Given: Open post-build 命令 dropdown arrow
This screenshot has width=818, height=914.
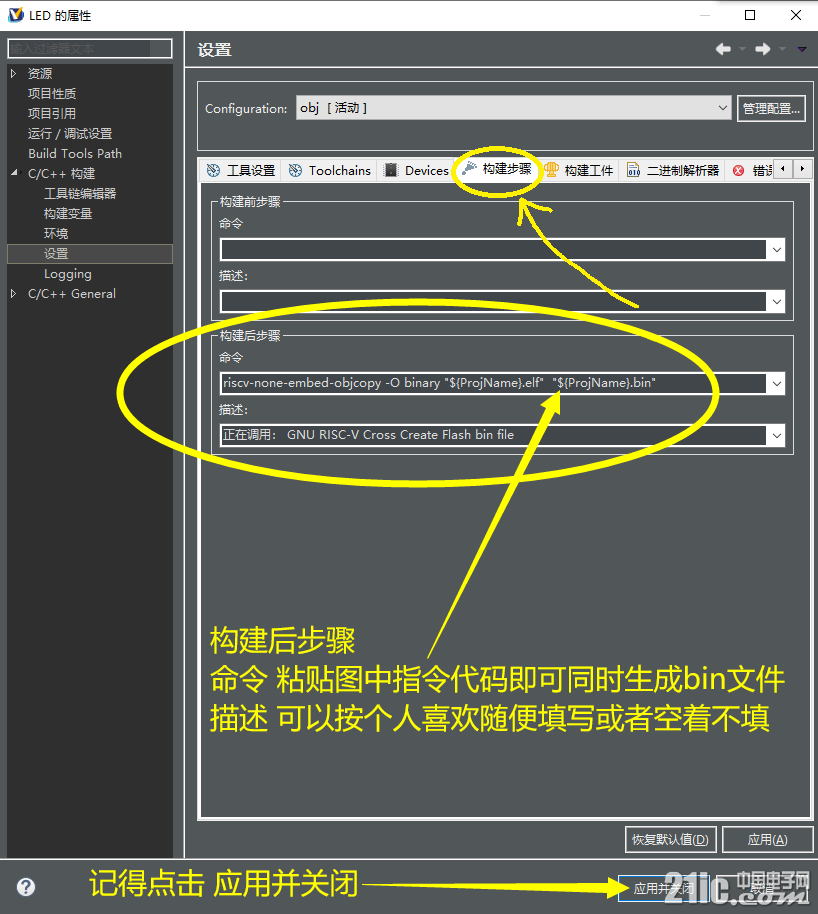Looking at the screenshot, I should [777, 384].
